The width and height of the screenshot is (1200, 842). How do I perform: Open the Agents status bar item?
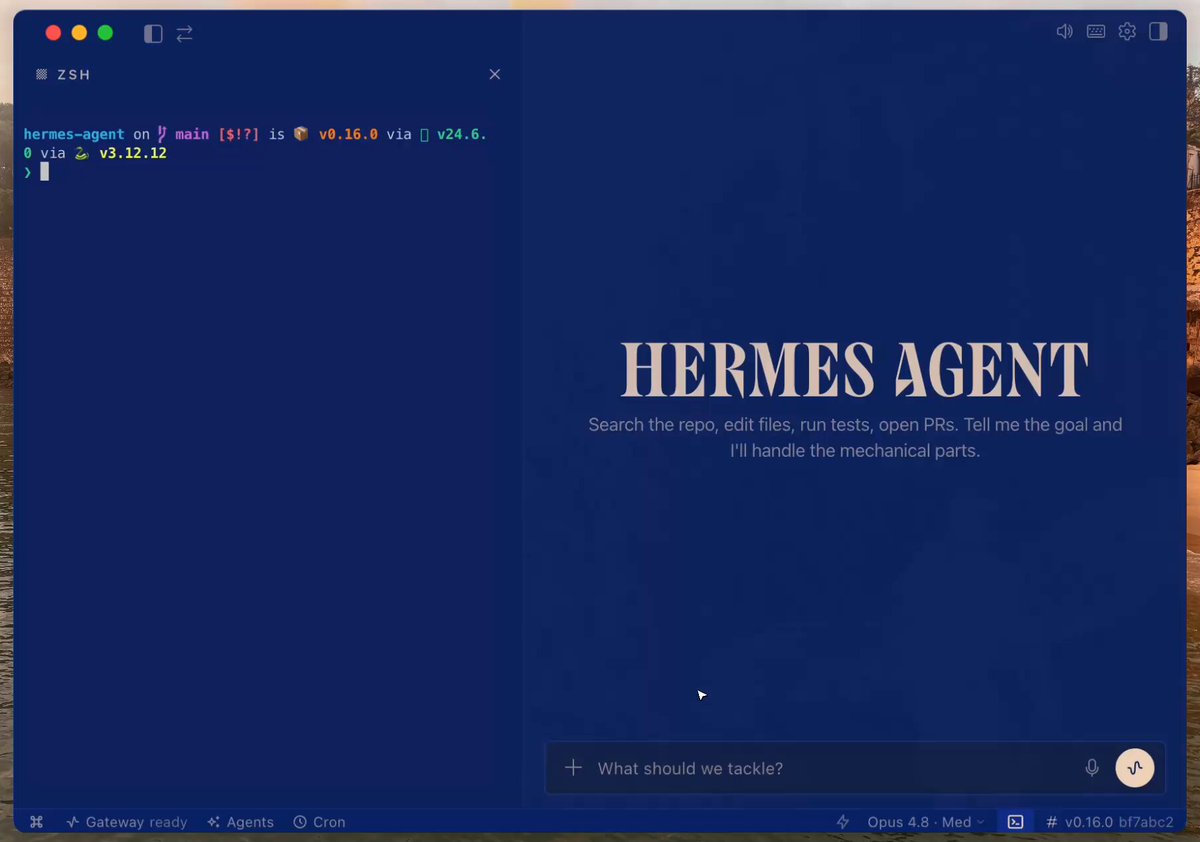click(x=240, y=822)
